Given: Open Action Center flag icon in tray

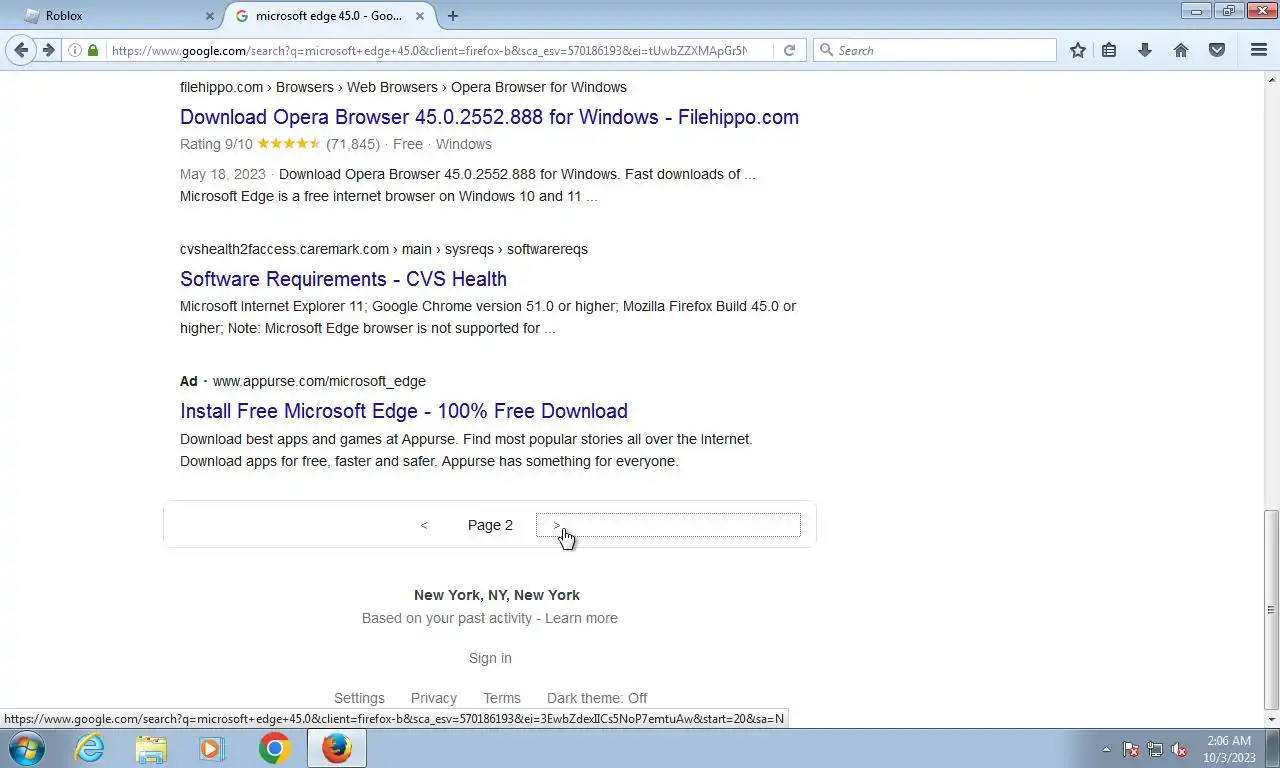Looking at the screenshot, I should (x=1131, y=749).
